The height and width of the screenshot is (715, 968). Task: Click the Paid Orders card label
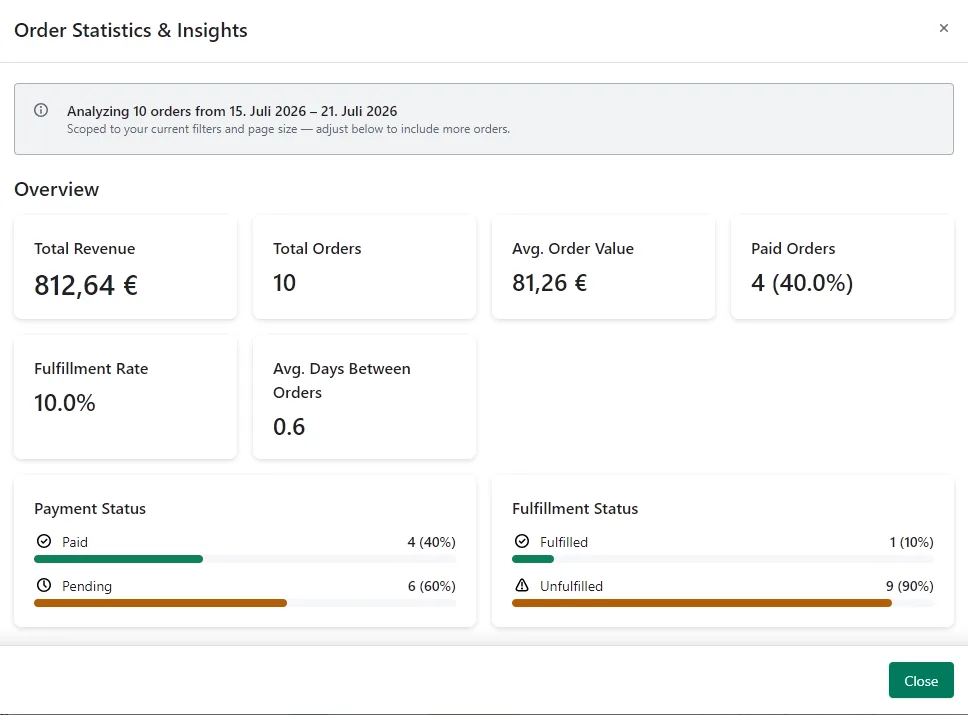point(793,248)
